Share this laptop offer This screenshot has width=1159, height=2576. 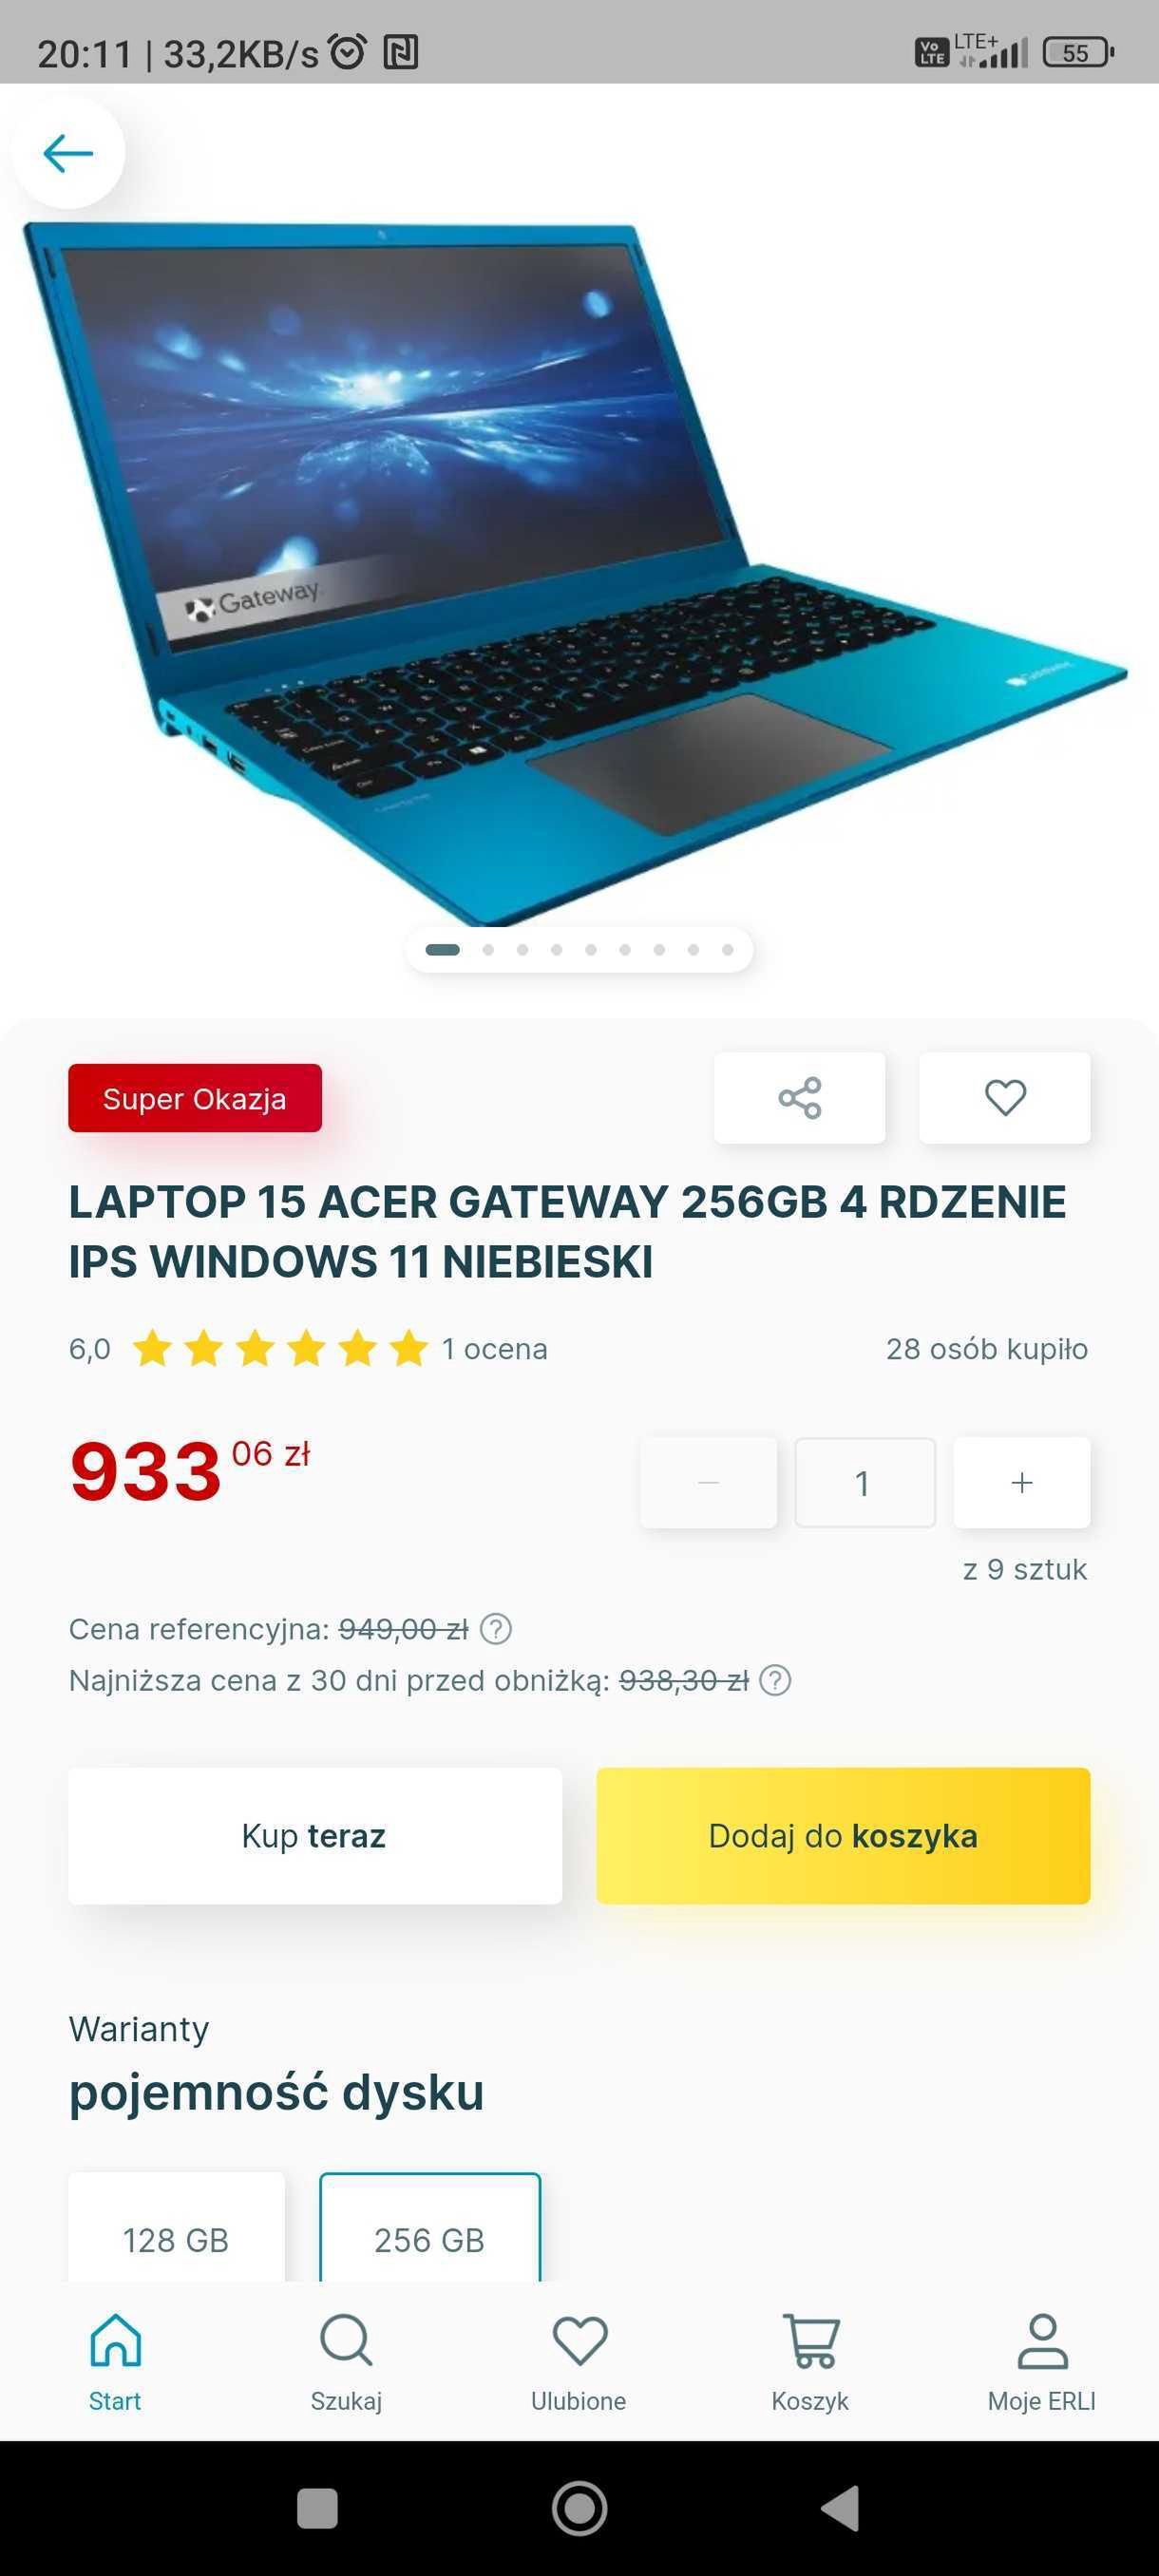coord(799,1097)
